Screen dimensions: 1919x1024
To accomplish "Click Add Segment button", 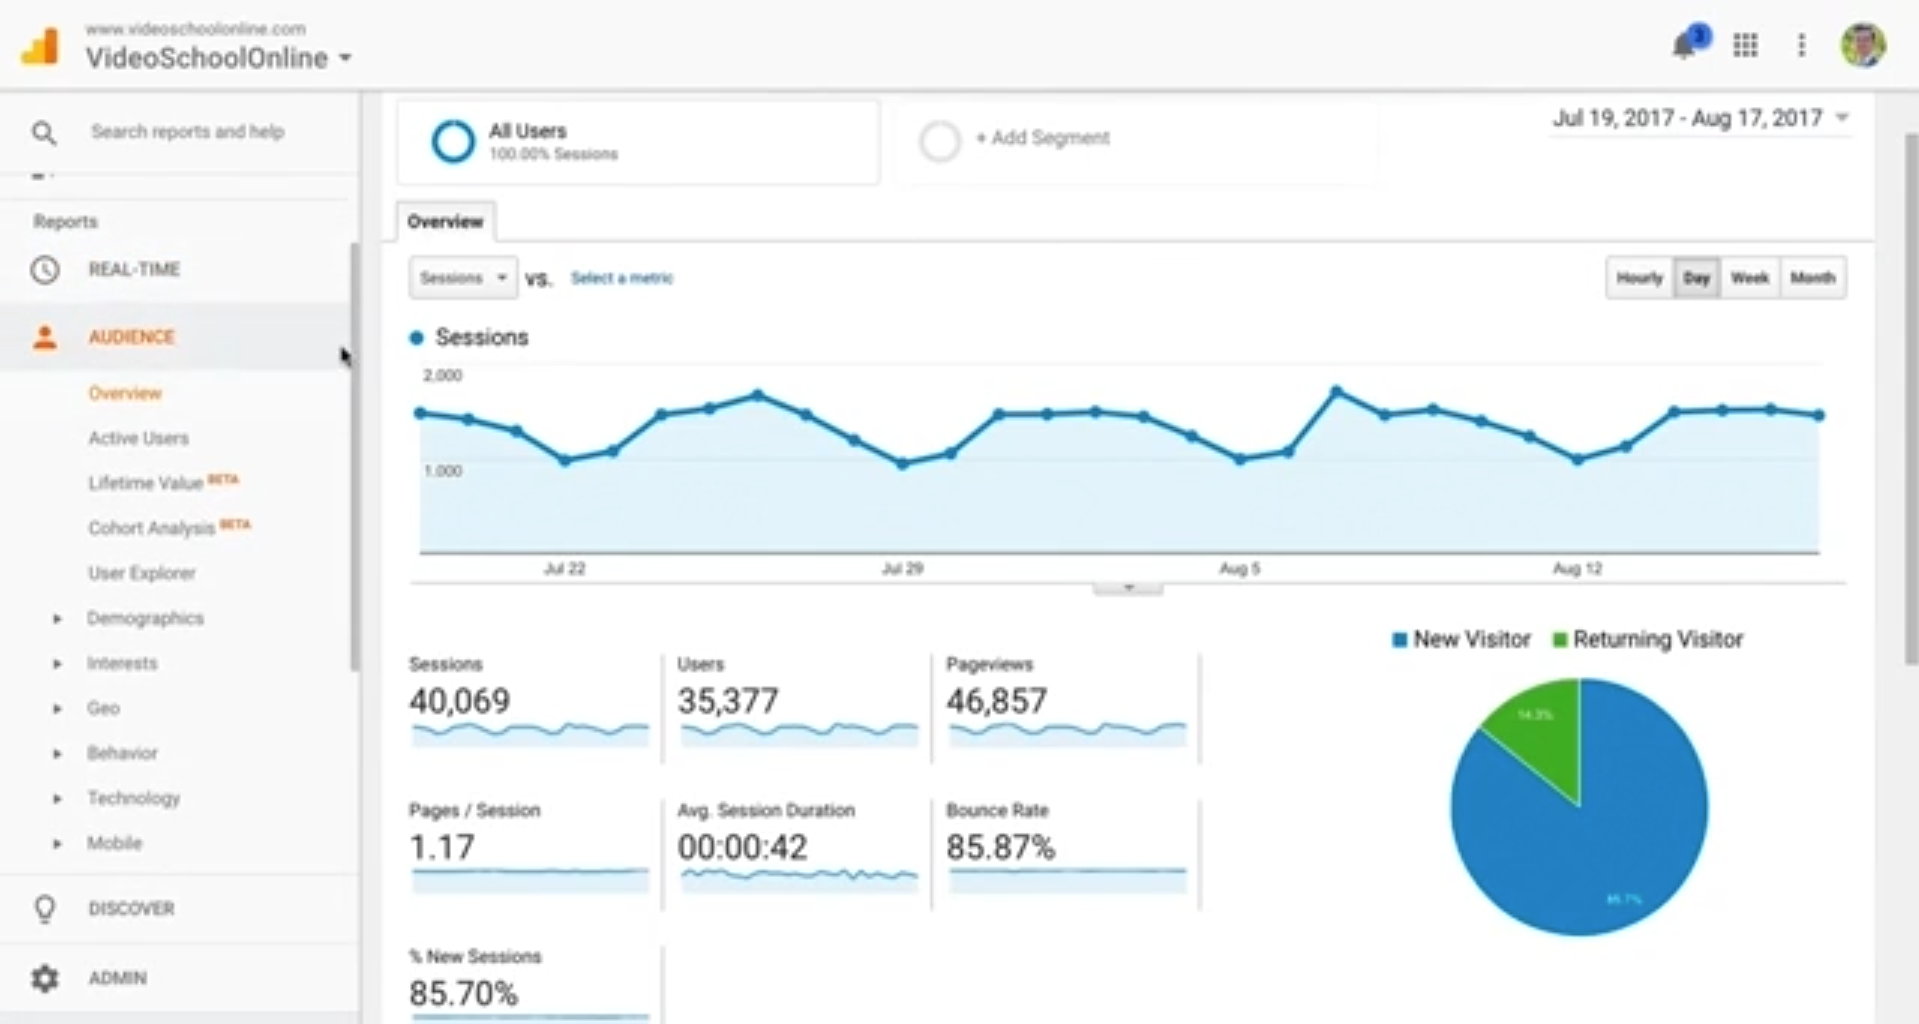I will pyautogui.click(x=1041, y=138).
